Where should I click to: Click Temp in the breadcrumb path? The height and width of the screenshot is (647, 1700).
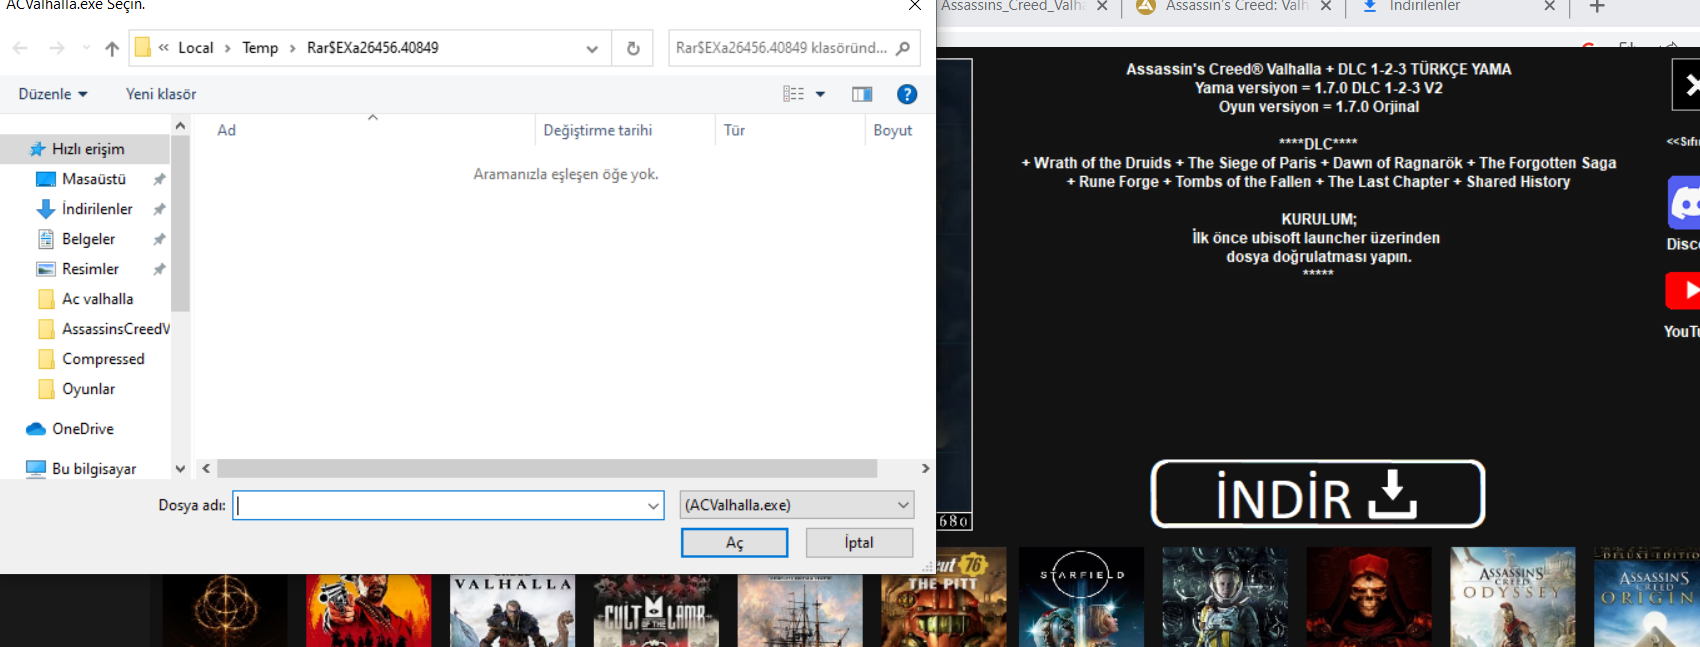point(260,48)
